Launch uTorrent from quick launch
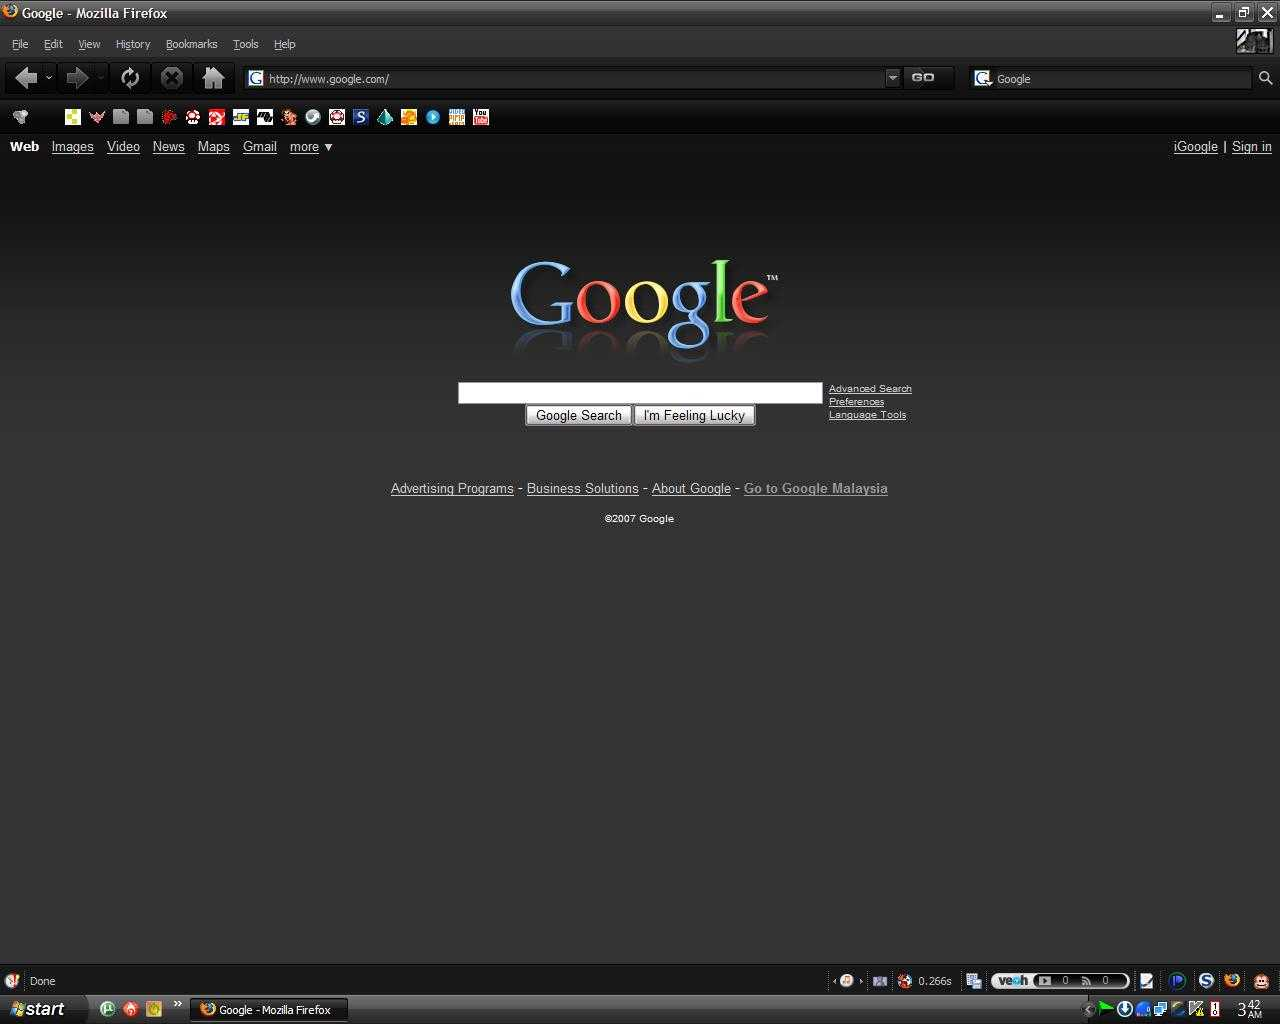The width and height of the screenshot is (1280, 1024). click(x=107, y=1009)
